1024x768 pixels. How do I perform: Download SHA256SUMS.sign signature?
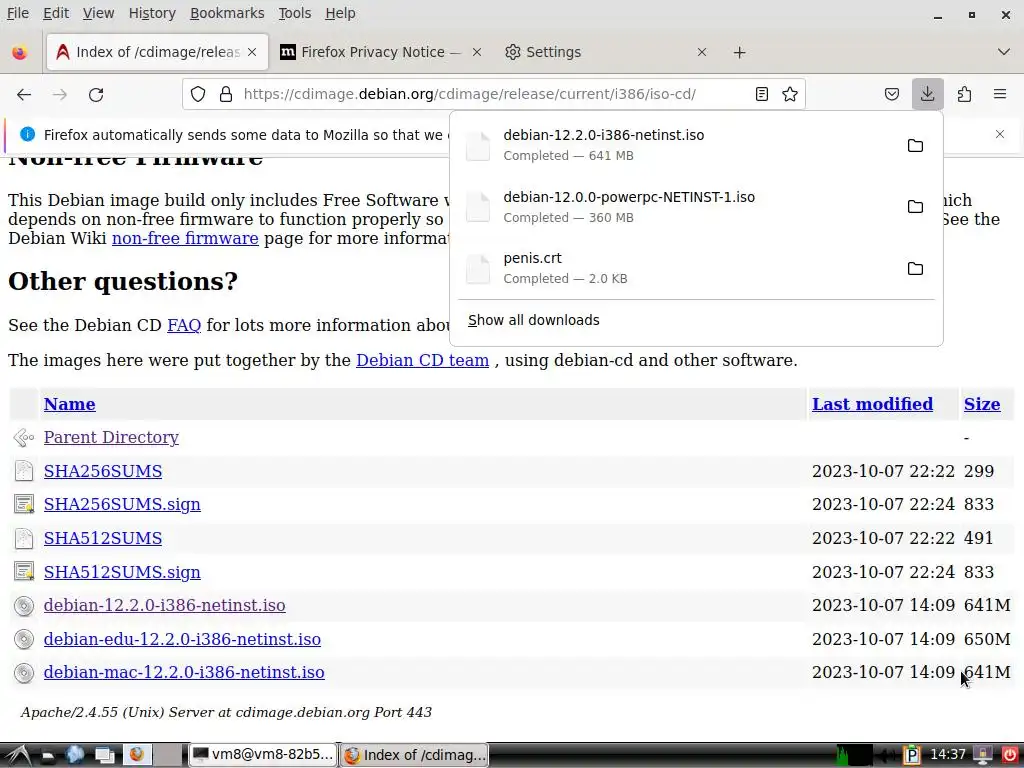coord(122,505)
